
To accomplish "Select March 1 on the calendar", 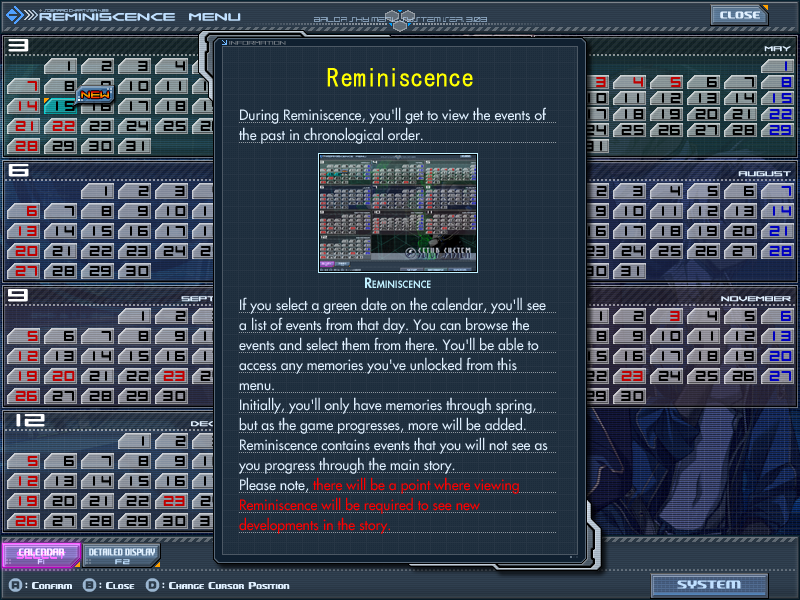I will [x=60, y=66].
